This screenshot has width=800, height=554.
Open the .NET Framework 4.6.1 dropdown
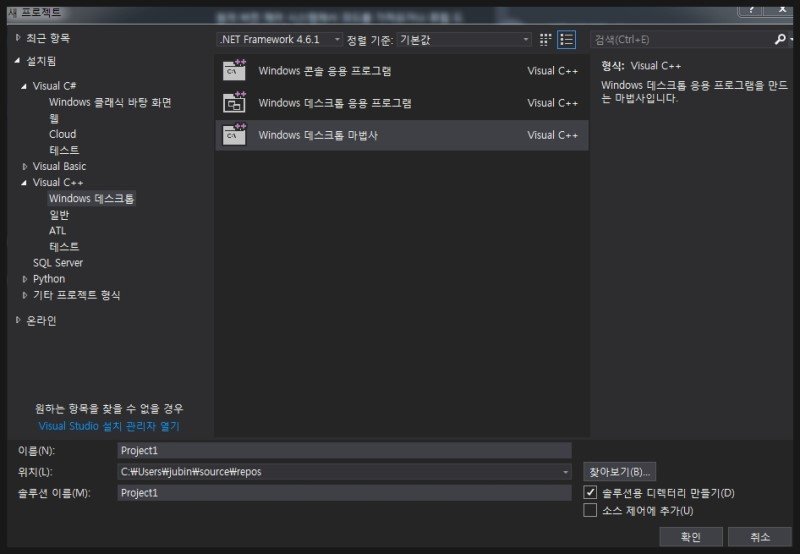point(280,39)
